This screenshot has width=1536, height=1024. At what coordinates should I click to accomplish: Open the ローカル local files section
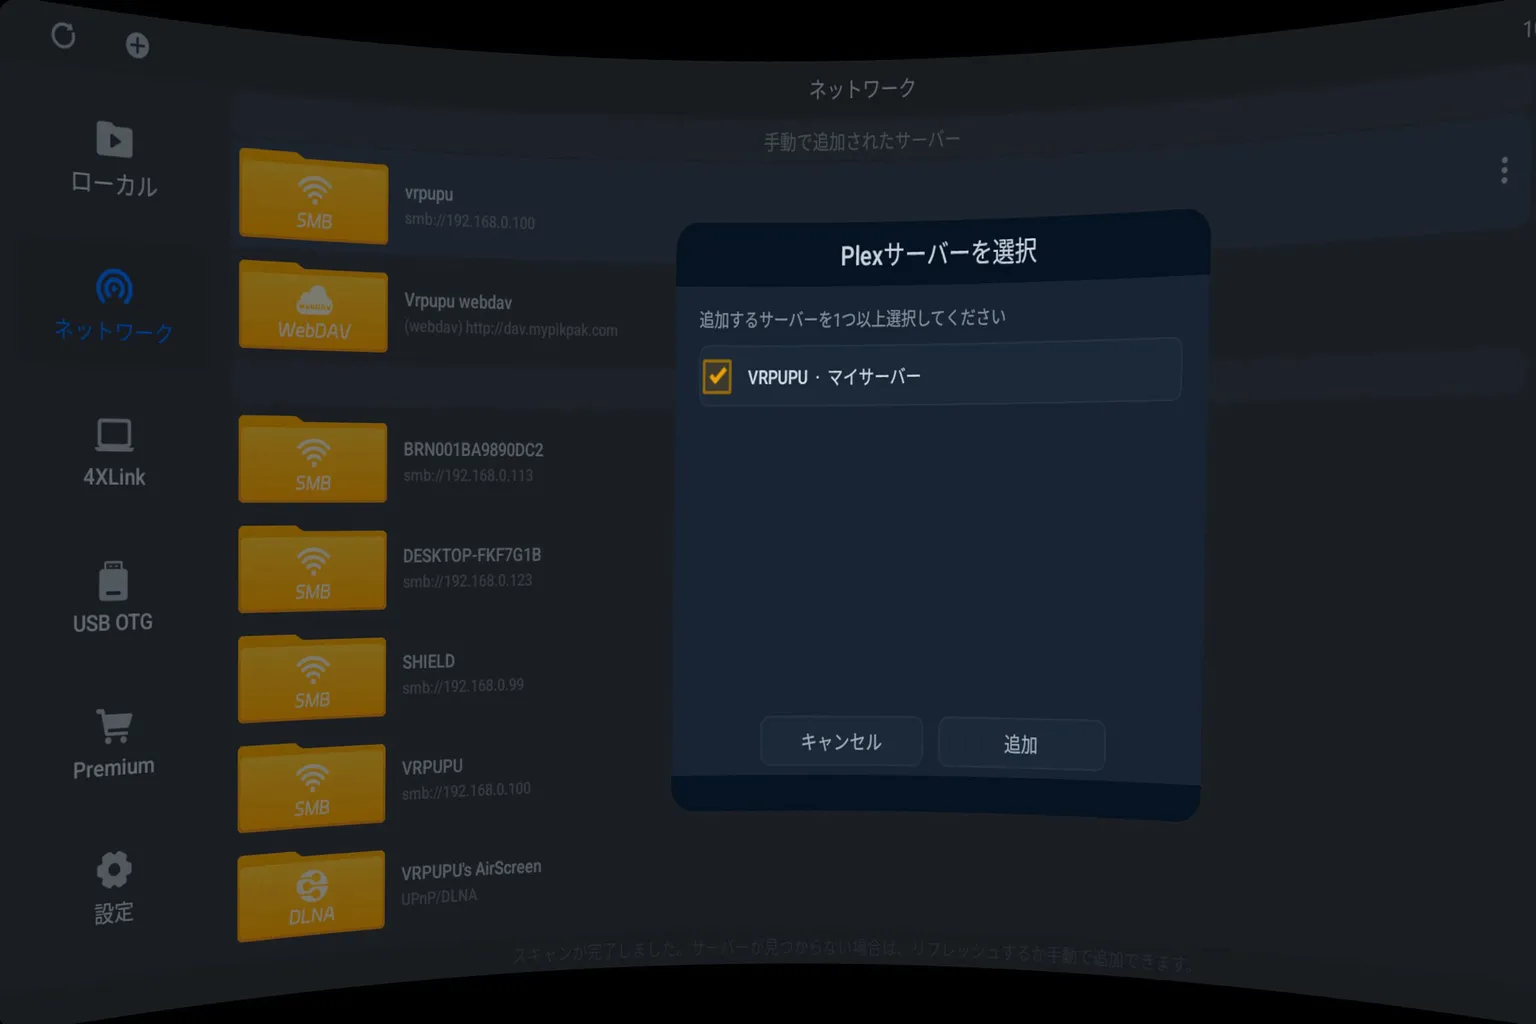[x=114, y=159]
